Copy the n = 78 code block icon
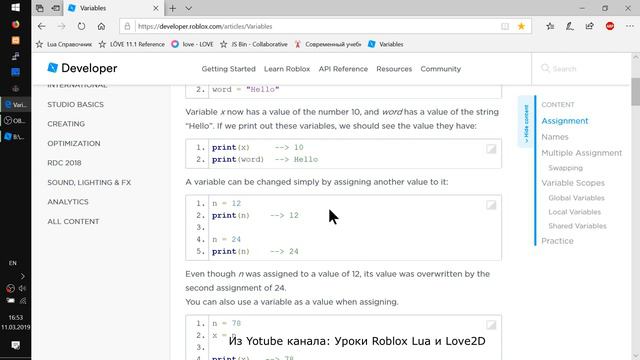Viewport: 640px width, 360px height. tap(491, 325)
